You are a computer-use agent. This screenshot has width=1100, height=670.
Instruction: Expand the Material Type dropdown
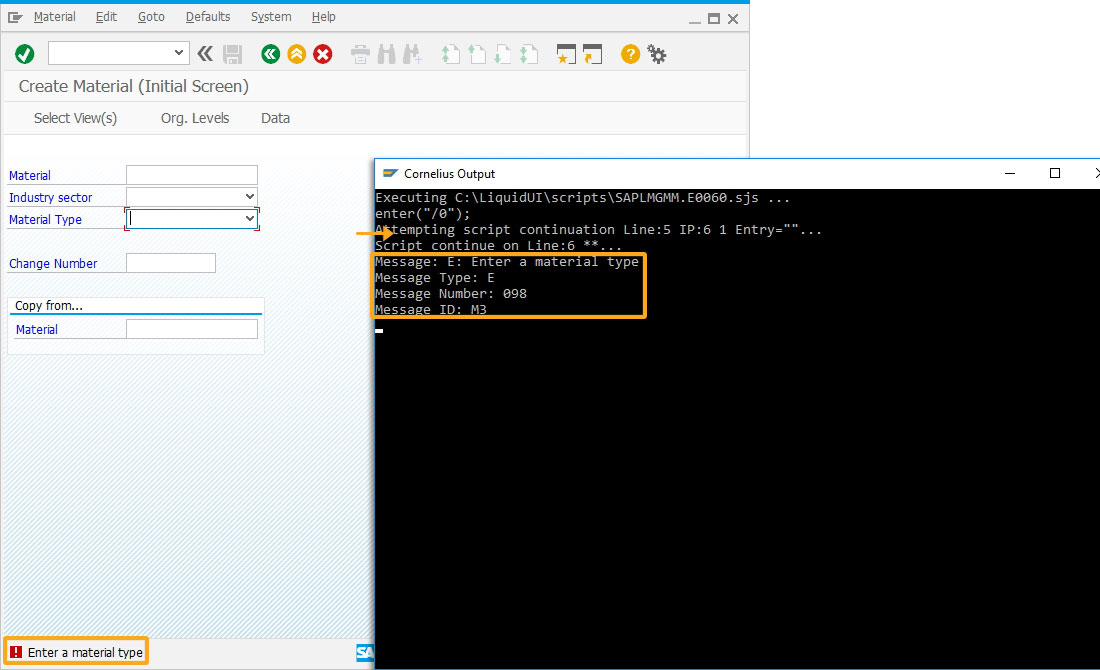pos(250,219)
